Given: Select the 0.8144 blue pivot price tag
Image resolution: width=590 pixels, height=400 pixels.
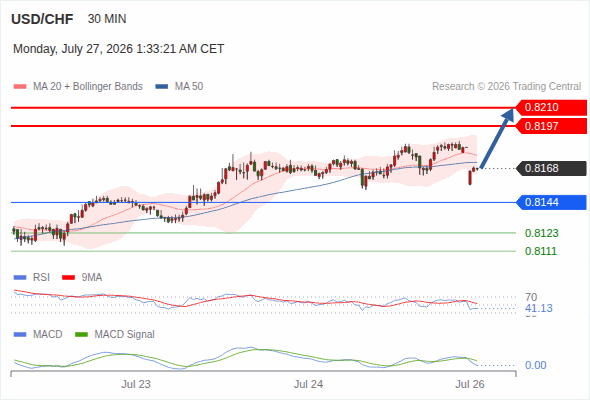Looking at the screenshot, I should coord(551,202).
